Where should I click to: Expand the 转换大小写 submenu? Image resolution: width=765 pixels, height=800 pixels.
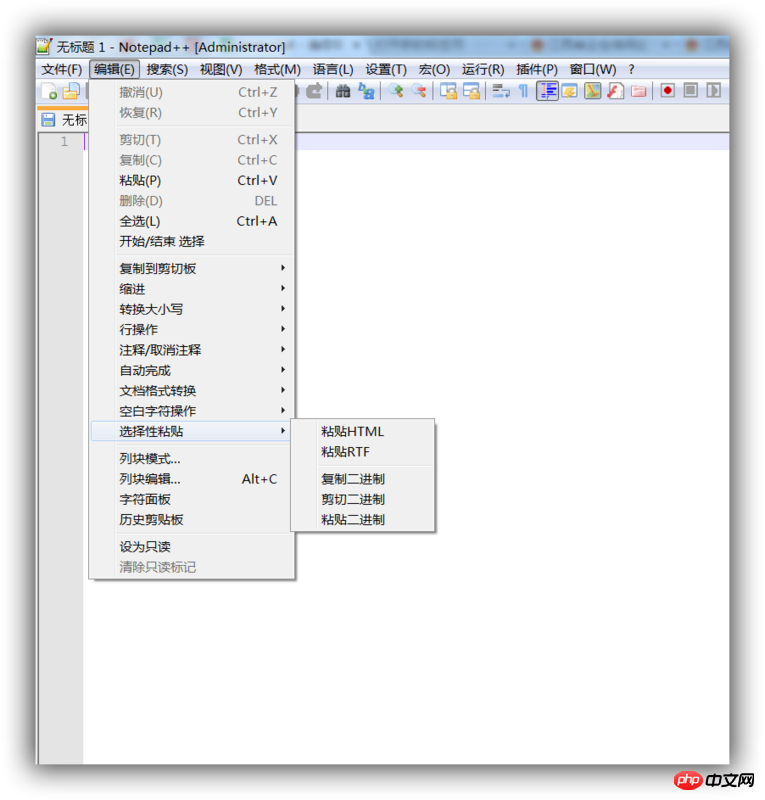[192, 309]
